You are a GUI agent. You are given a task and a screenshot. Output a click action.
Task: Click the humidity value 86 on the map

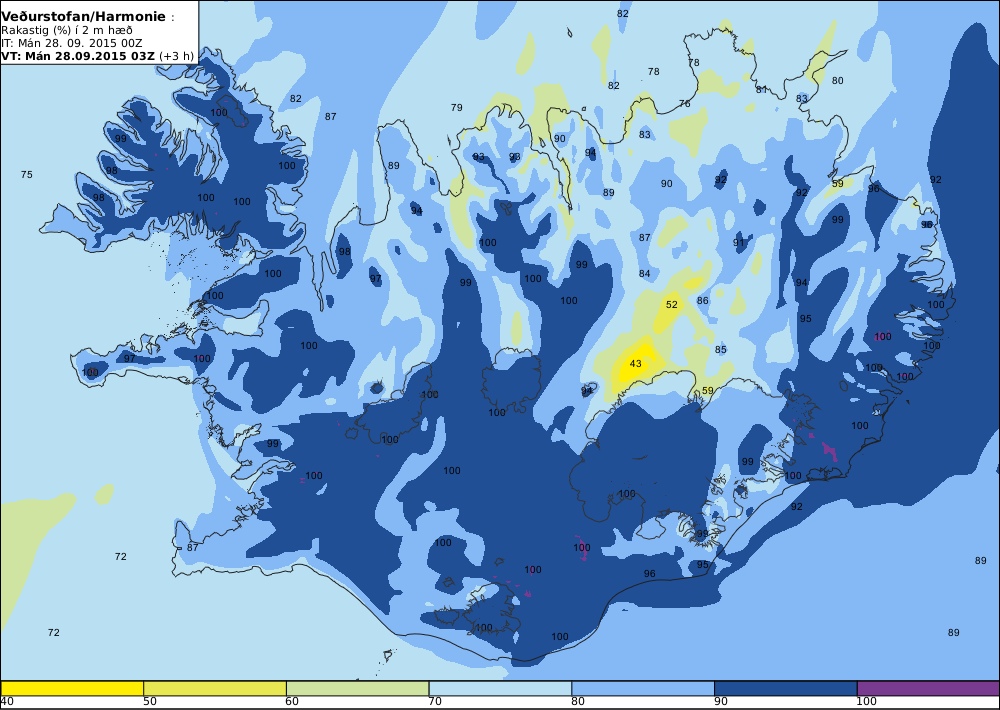click(x=703, y=300)
